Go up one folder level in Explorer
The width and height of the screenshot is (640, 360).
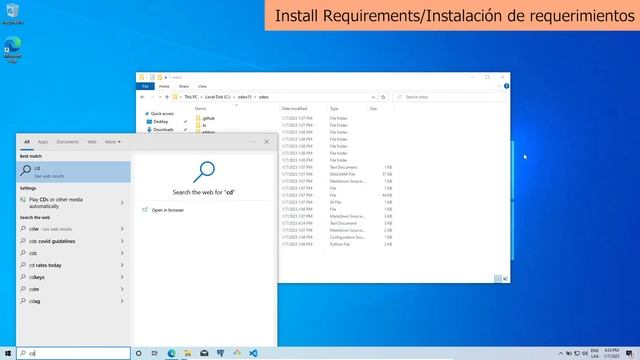[167, 97]
